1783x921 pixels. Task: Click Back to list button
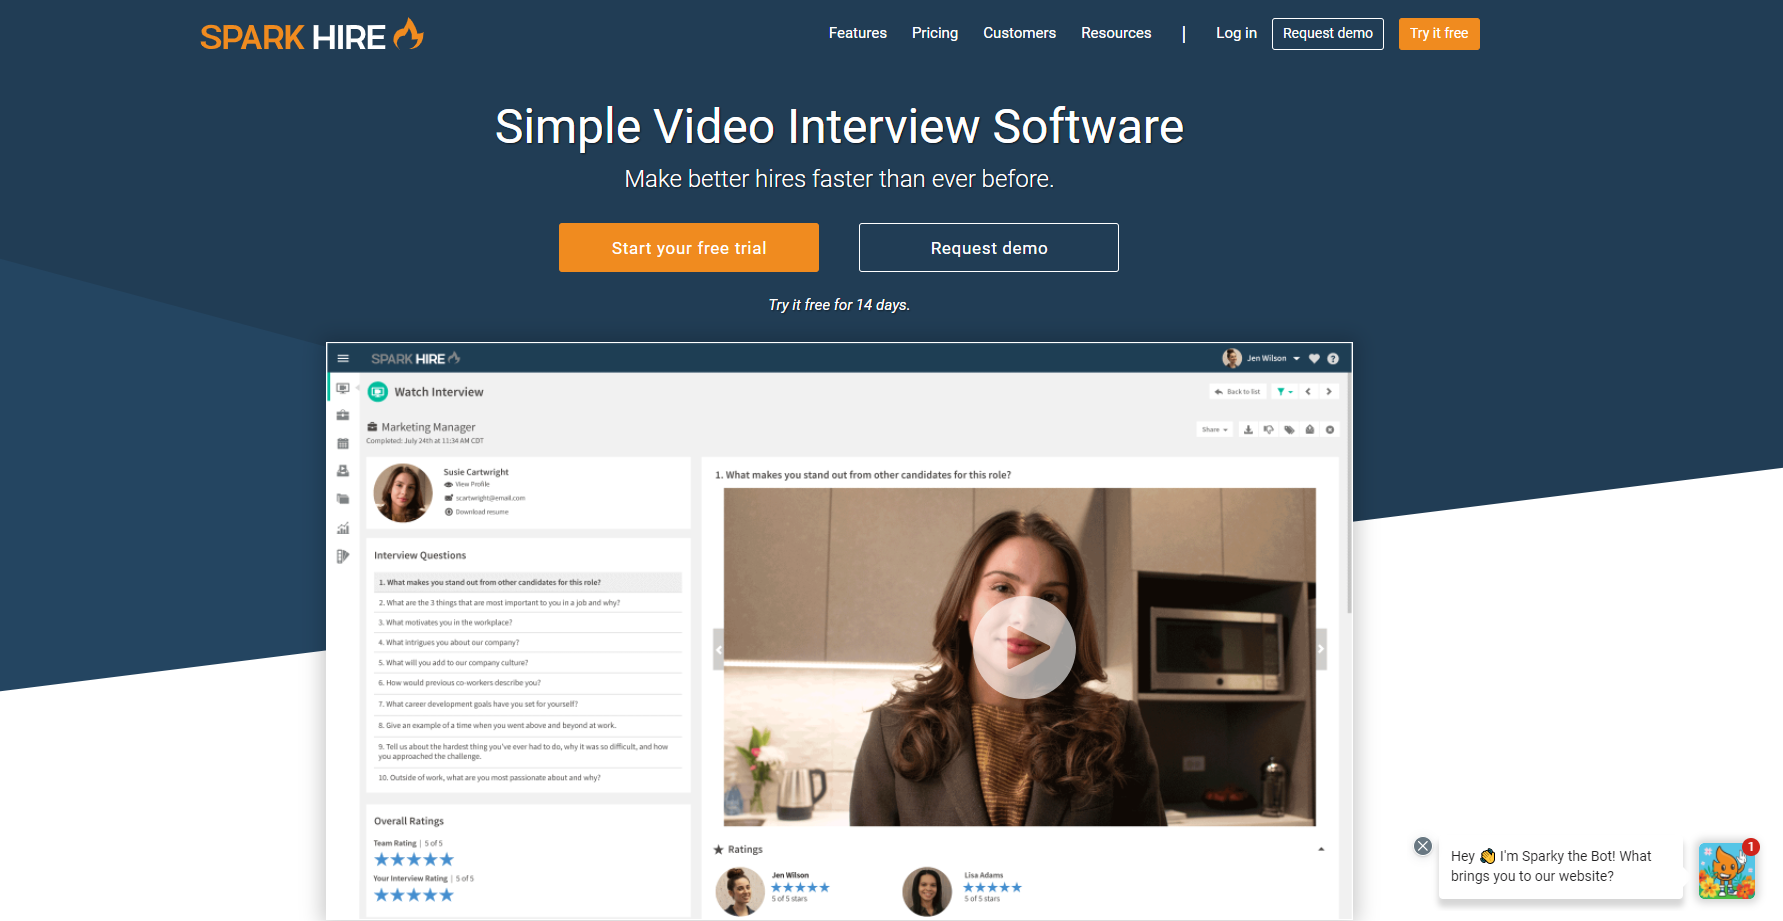coord(1238,391)
